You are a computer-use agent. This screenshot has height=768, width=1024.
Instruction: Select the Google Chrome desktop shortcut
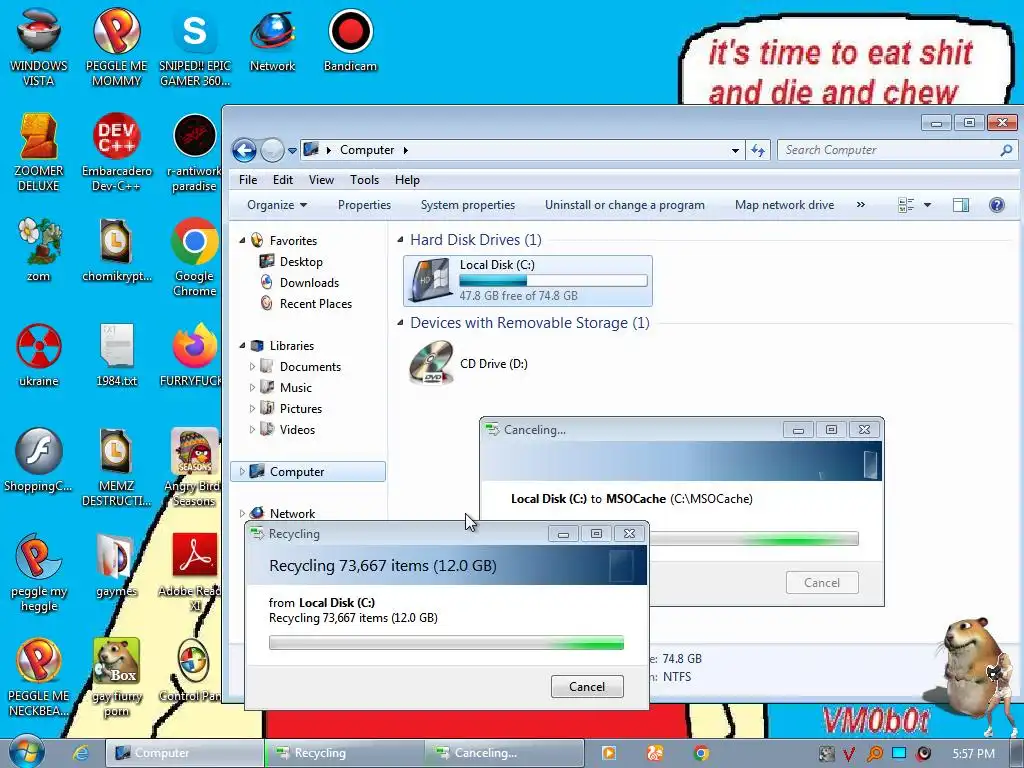tap(195, 257)
